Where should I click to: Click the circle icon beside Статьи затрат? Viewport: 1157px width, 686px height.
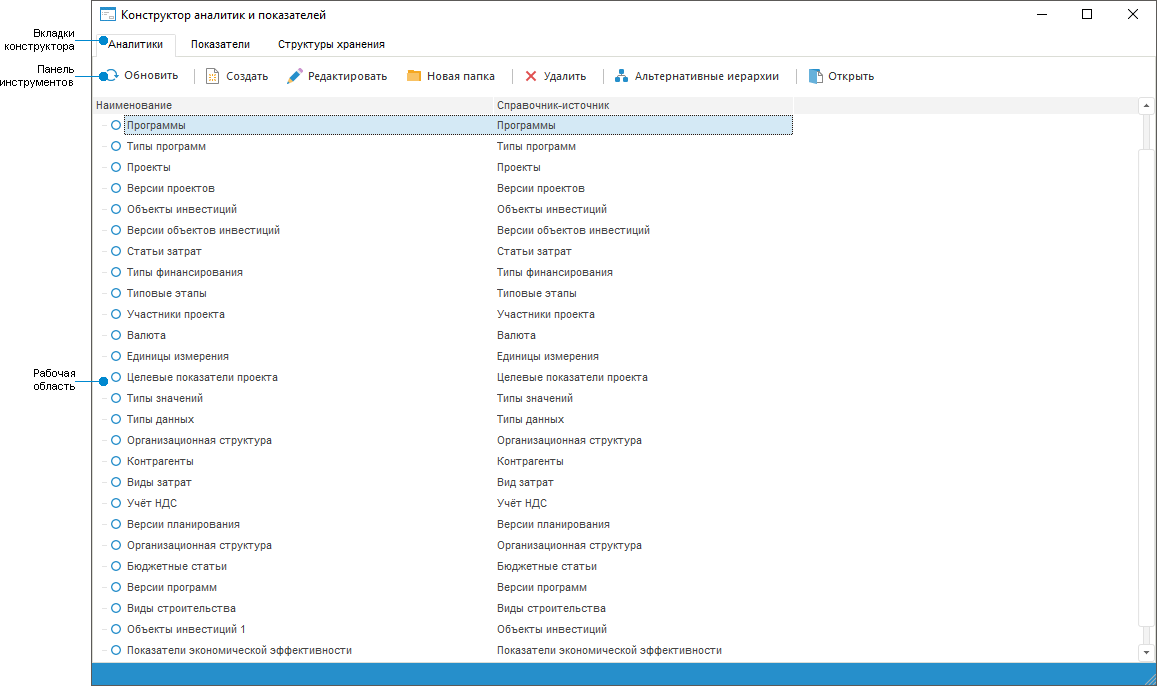pyautogui.click(x=116, y=252)
